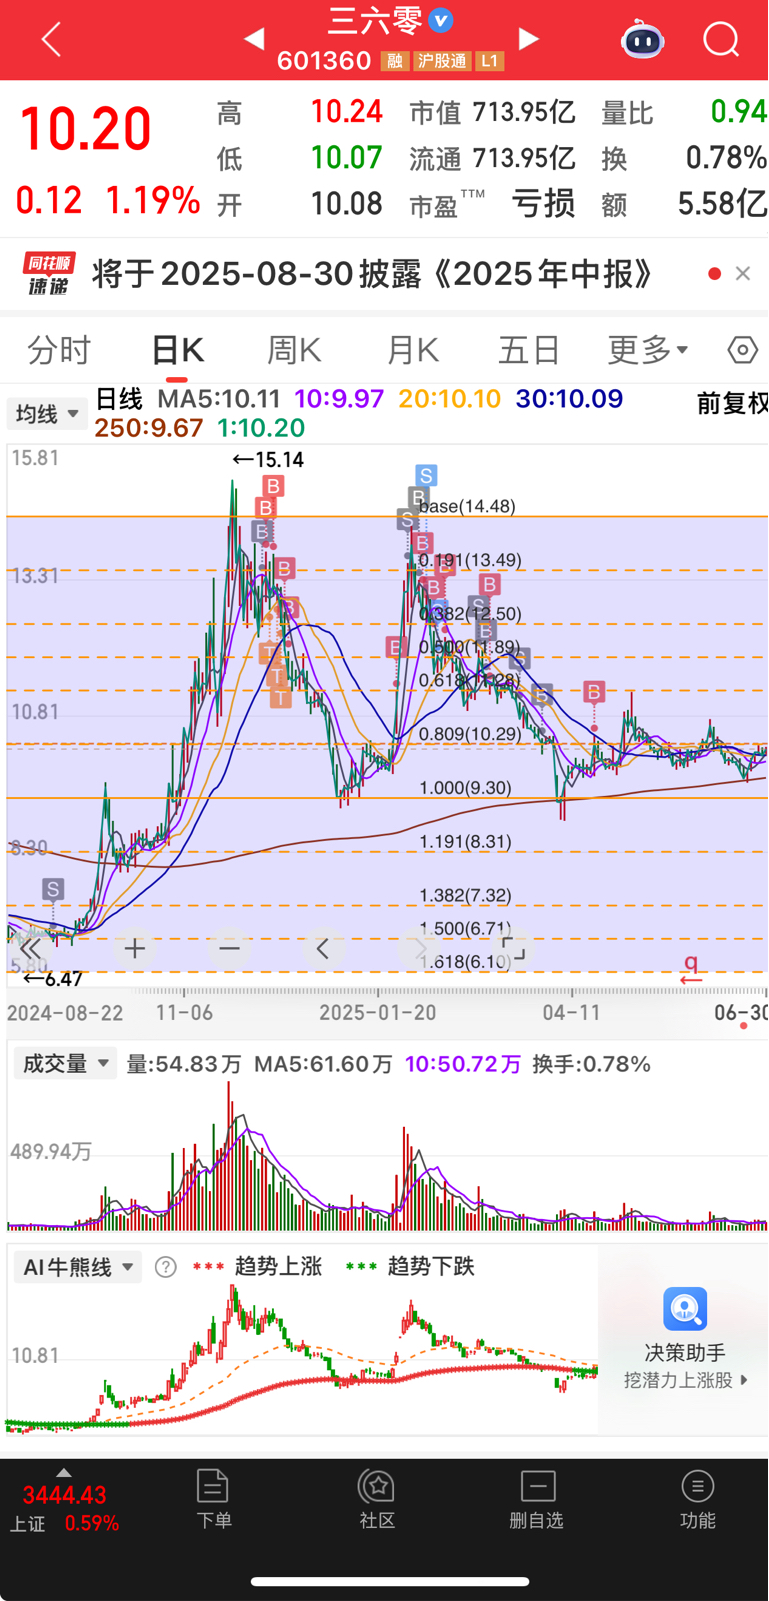Viewport: 769px width, 1601px height.
Task: Tap the current price 10.20
Action: [x=85, y=130]
